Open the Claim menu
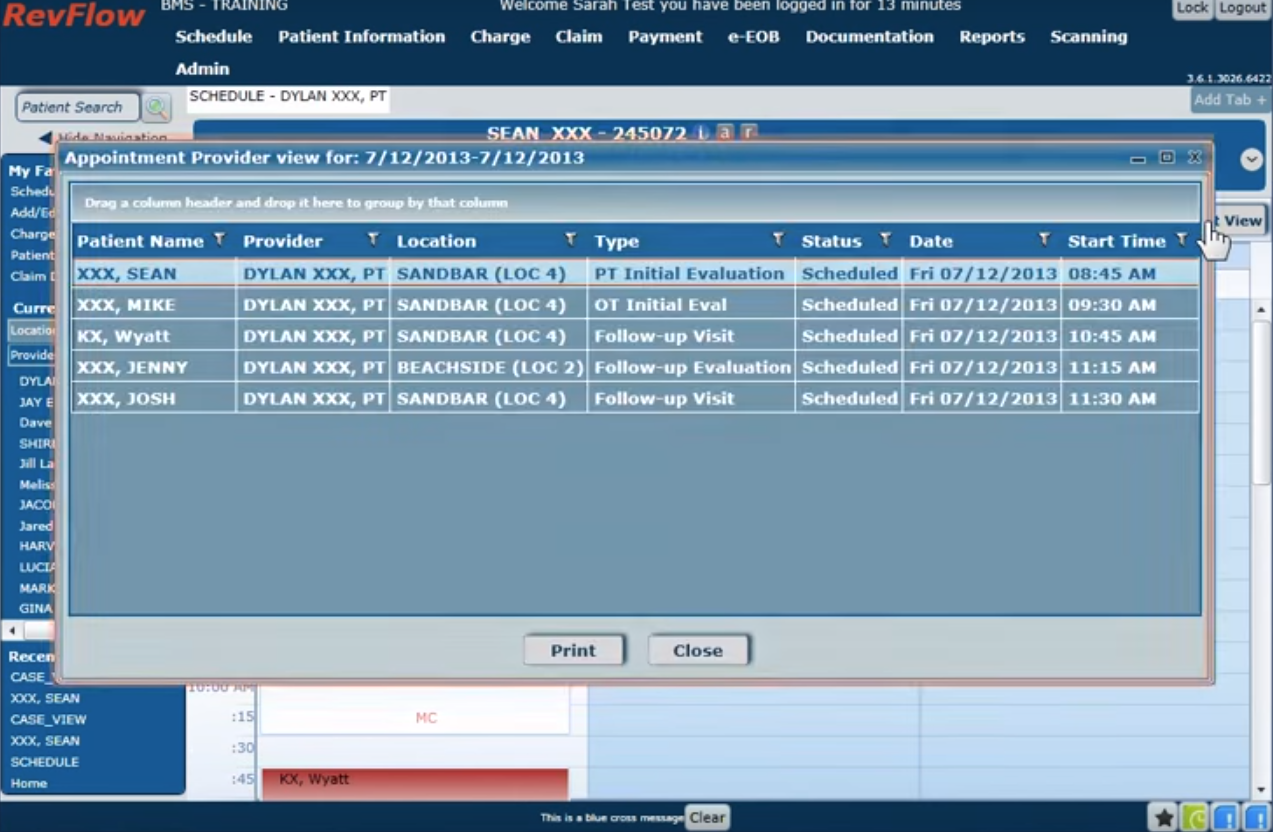Image resolution: width=1273 pixels, height=832 pixels. [579, 37]
